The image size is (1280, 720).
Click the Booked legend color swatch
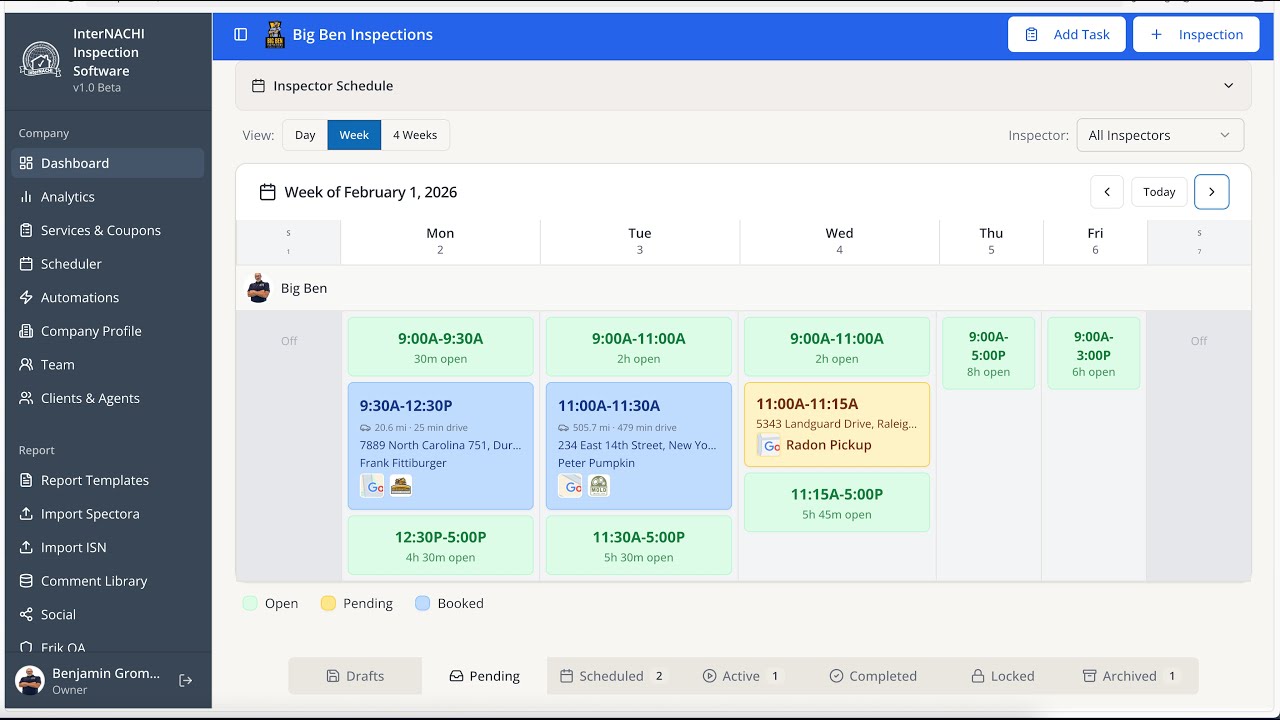423,604
